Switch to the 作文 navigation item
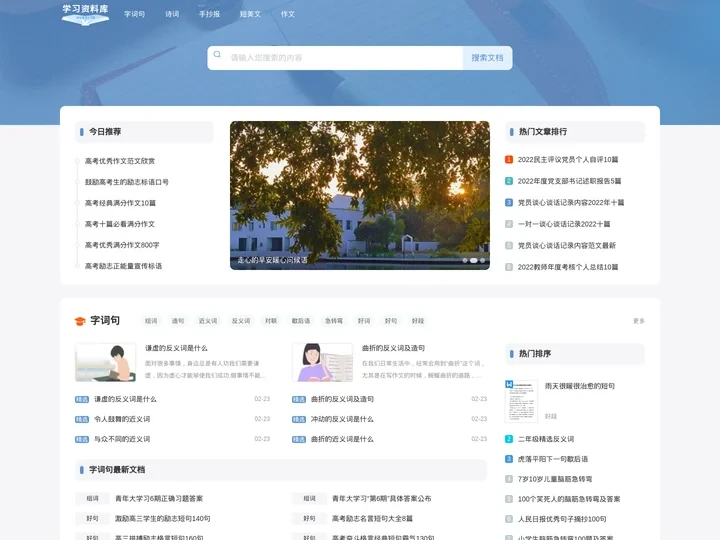The image size is (720, 540). (288, 14)
